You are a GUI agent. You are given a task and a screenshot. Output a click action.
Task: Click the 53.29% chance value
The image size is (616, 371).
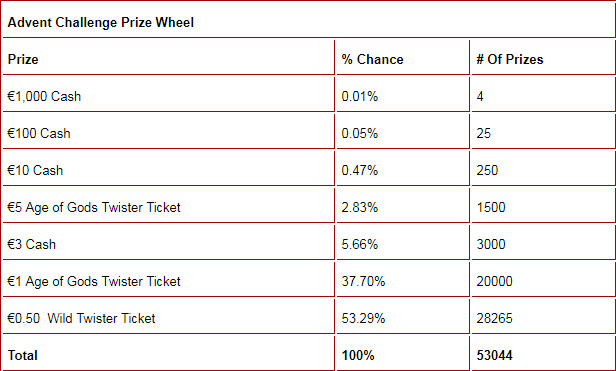pyautogui.click(x=363, y=318)
